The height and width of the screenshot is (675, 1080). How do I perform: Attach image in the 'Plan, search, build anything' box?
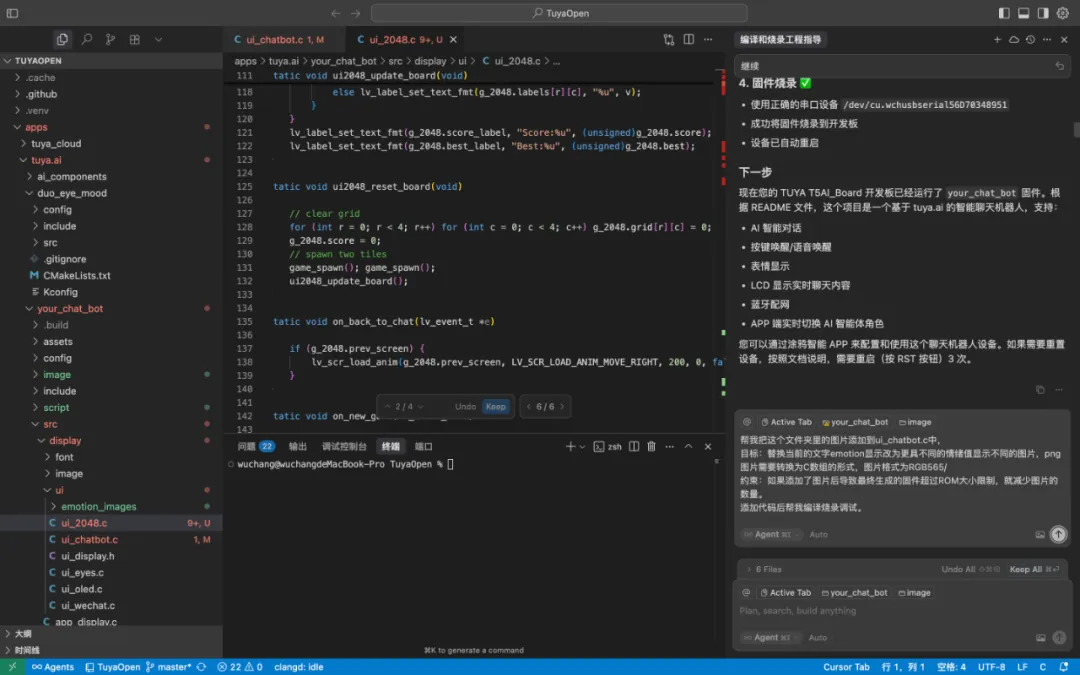coord(1041,637)
